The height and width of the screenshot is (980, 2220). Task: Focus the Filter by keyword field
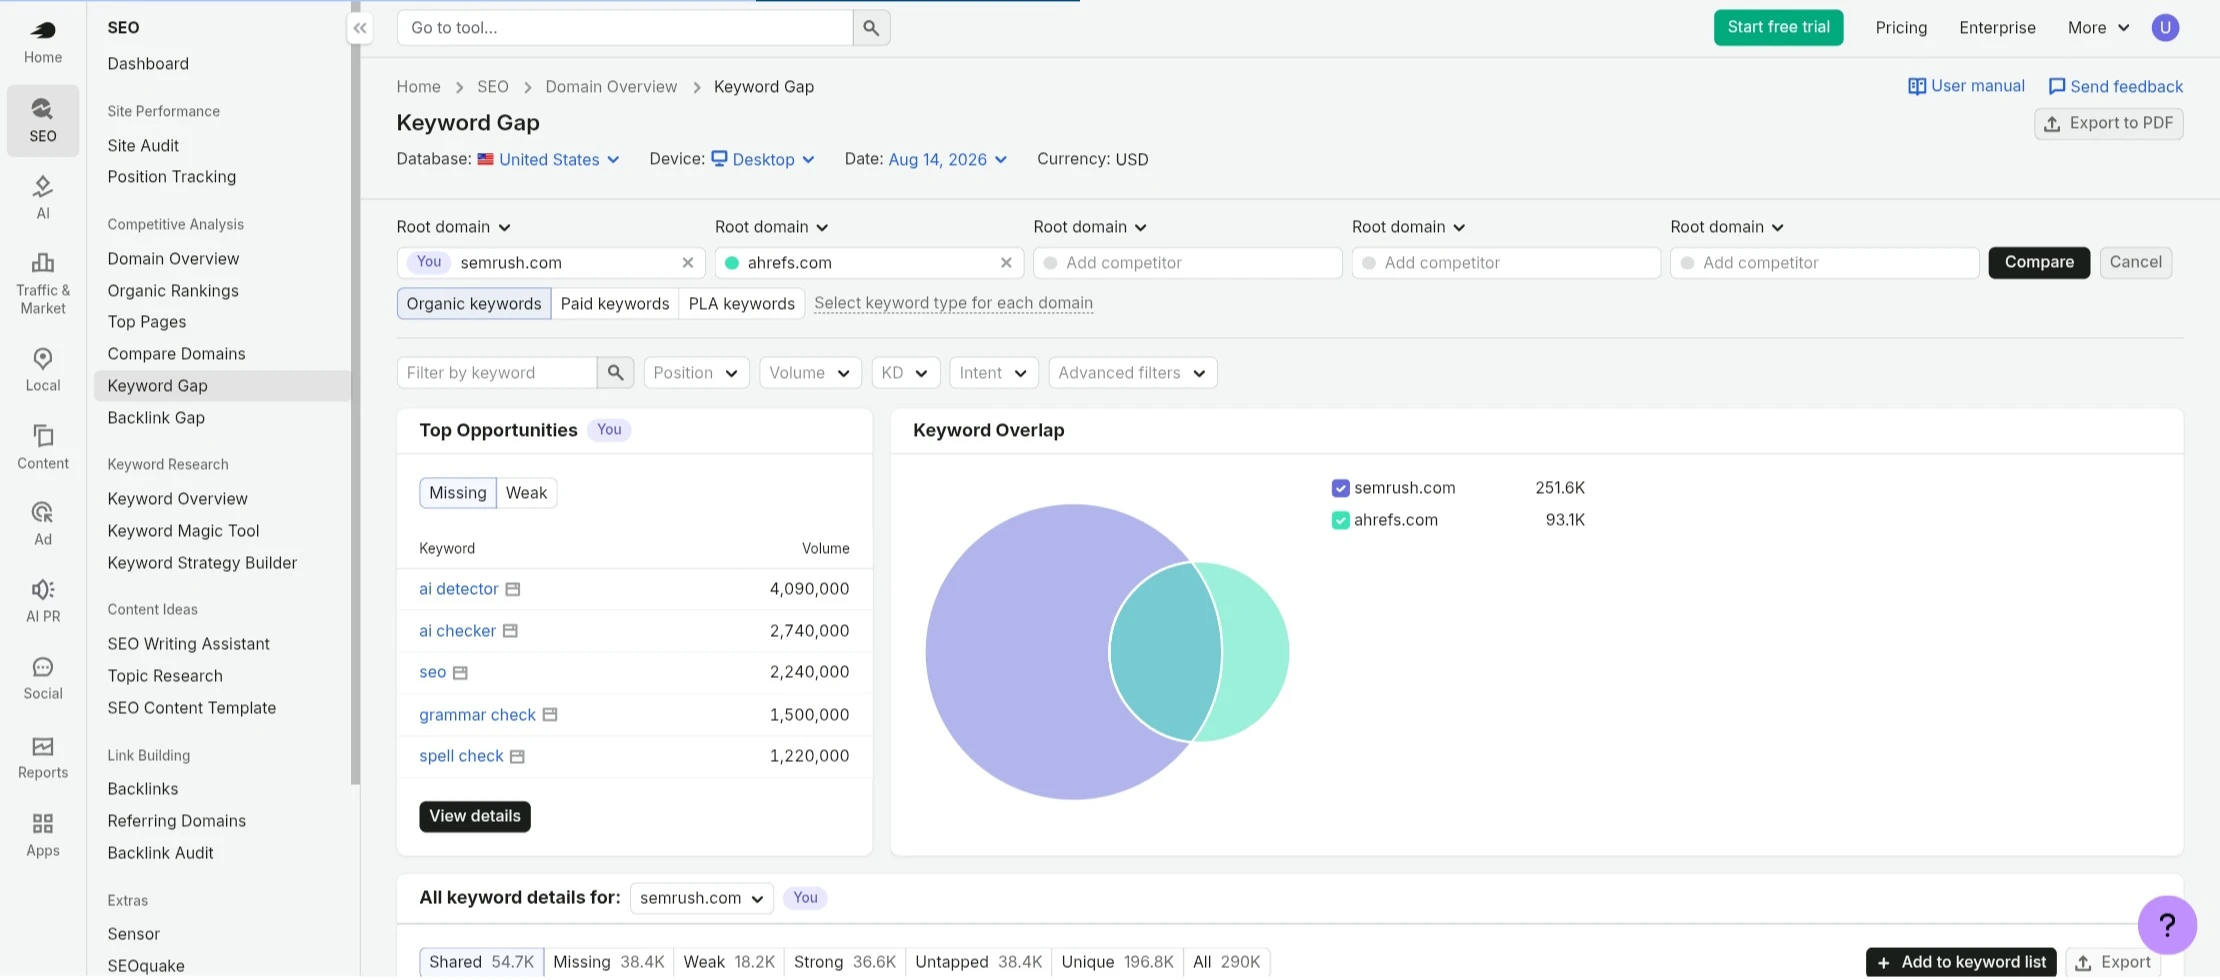(497, 373)
